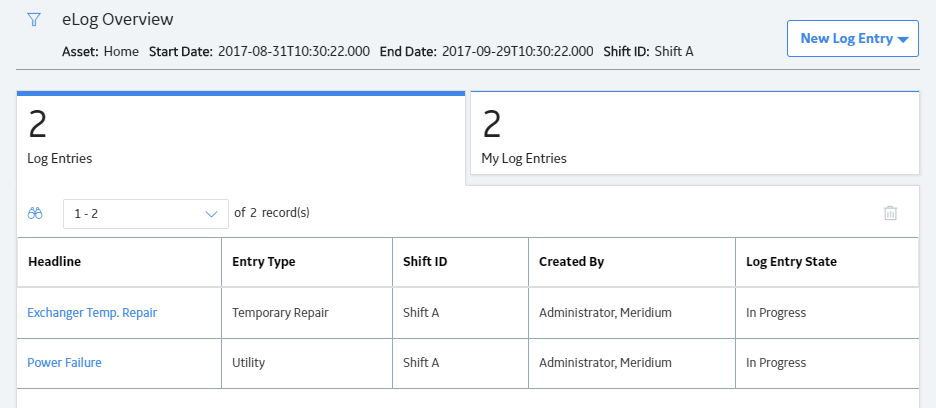Screen dimensions: 936x408
Task: Expand the 1 - 2 records range dropdown
Action: pos(146,214)
